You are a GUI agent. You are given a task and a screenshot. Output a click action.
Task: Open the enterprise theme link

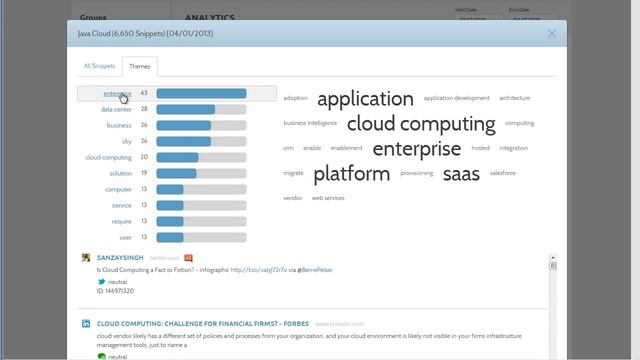tap(118, 93)
